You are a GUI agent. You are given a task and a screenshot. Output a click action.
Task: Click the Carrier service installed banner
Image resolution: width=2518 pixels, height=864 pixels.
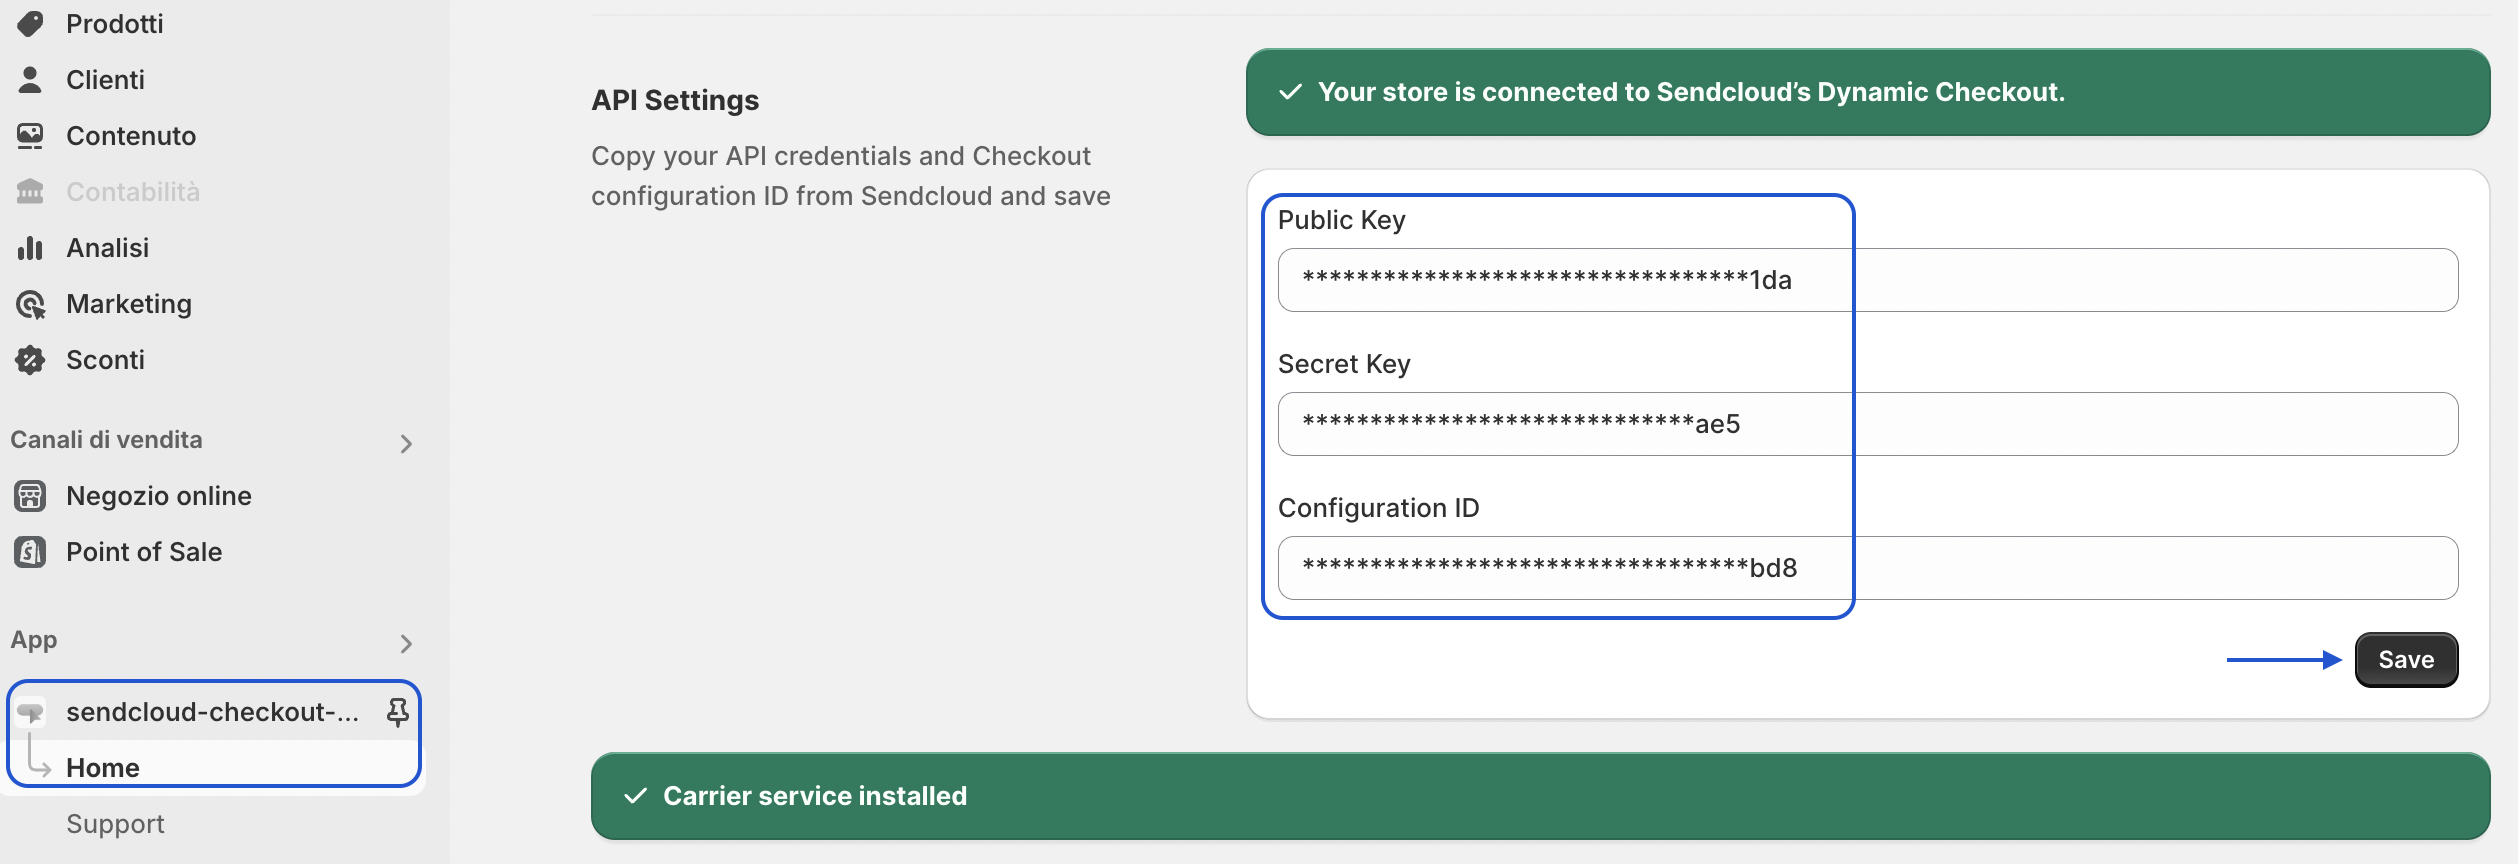click(x=1540, y=796)
